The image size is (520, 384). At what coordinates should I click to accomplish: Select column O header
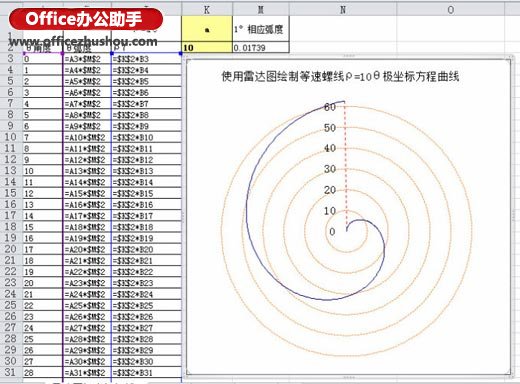click(x=451, y=10)
